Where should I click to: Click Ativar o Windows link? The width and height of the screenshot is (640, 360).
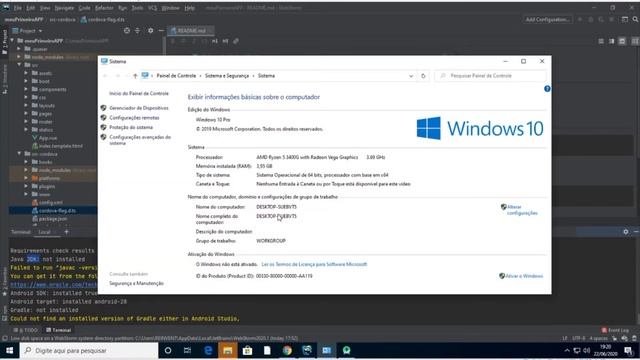524,276
